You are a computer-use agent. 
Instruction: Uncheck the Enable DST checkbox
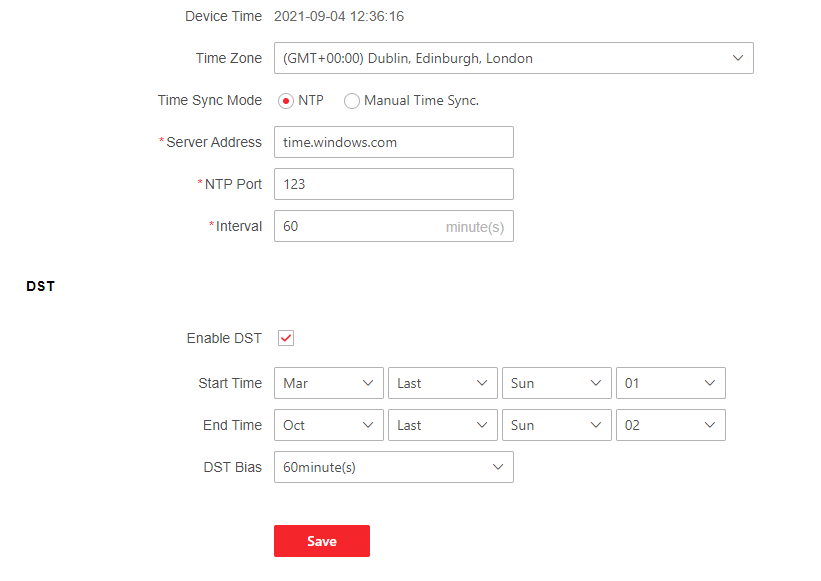click(x=286, y=338)
